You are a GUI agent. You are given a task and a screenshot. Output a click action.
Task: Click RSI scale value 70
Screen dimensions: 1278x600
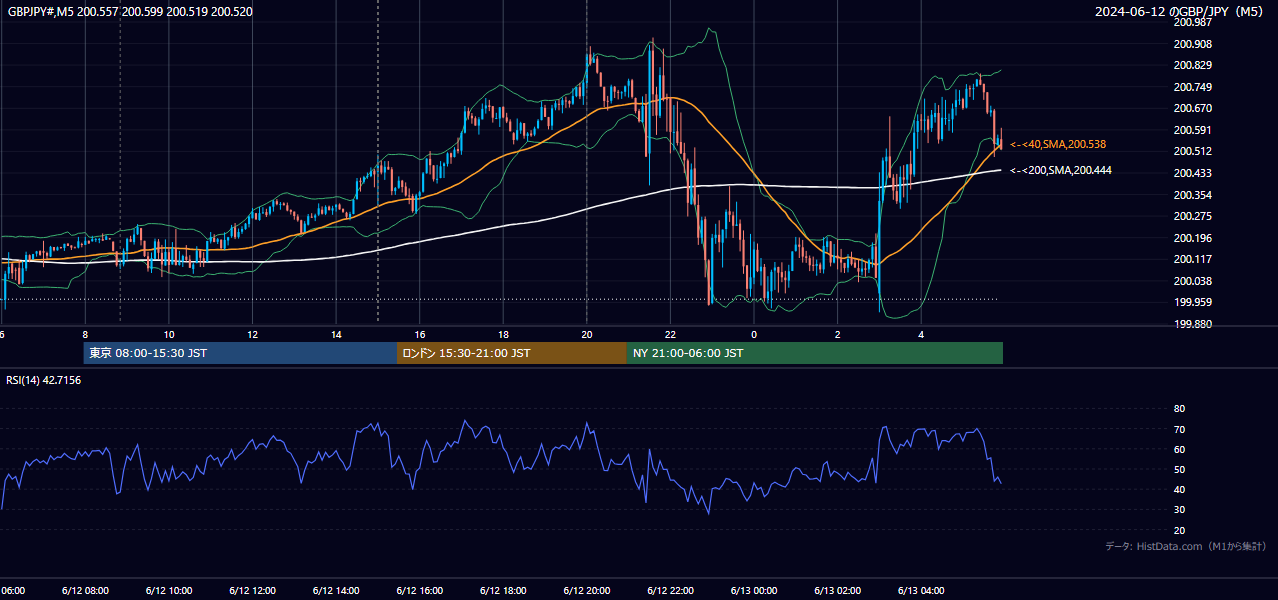coord(1179,429)
